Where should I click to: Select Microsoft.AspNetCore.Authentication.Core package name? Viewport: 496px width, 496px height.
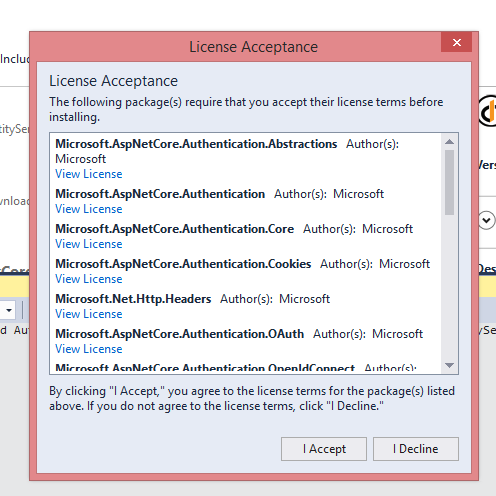point(174,229)
